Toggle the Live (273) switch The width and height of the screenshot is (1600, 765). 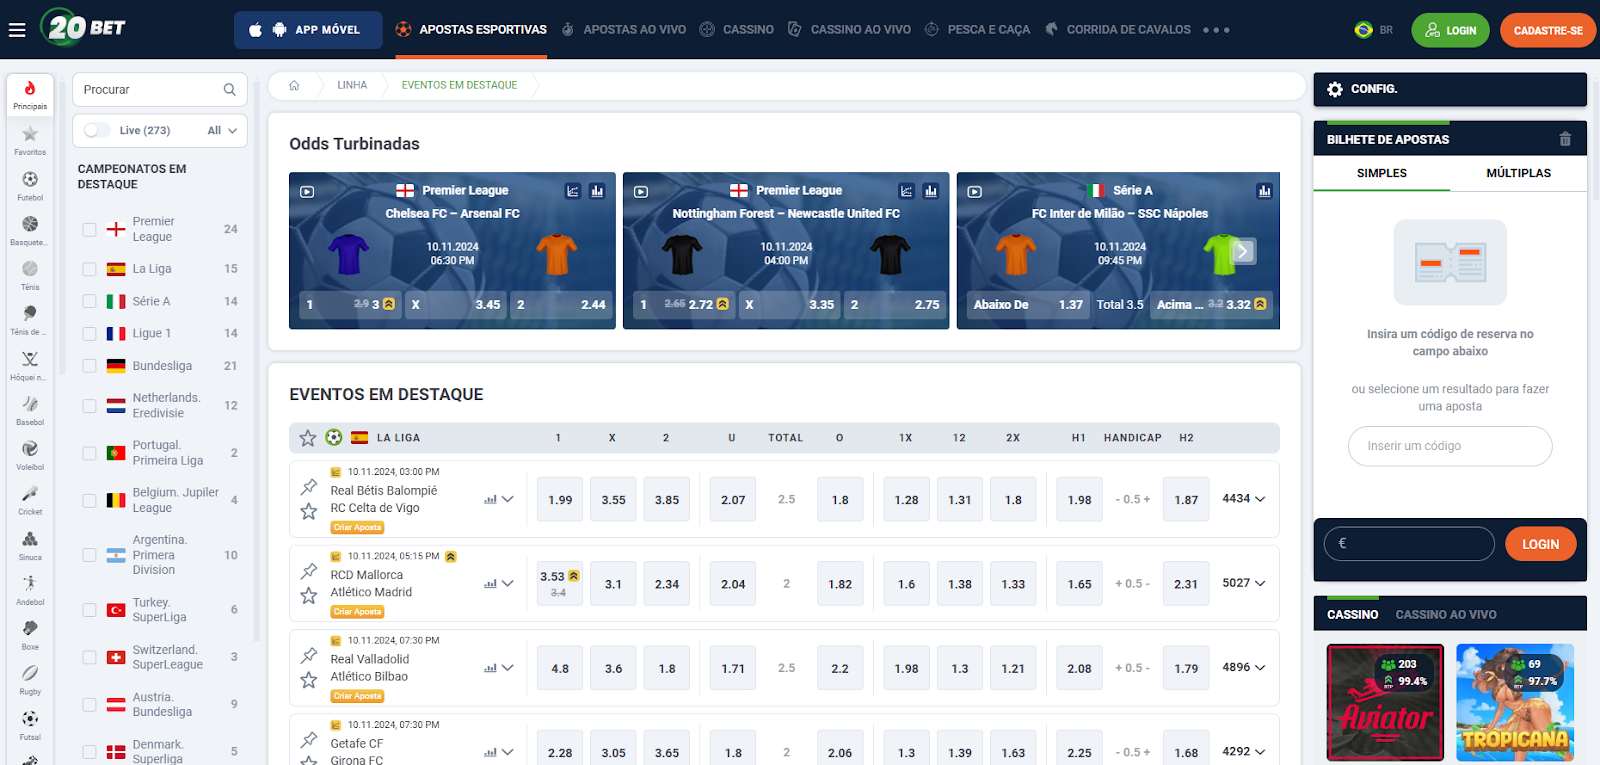(x=97, y=130)
